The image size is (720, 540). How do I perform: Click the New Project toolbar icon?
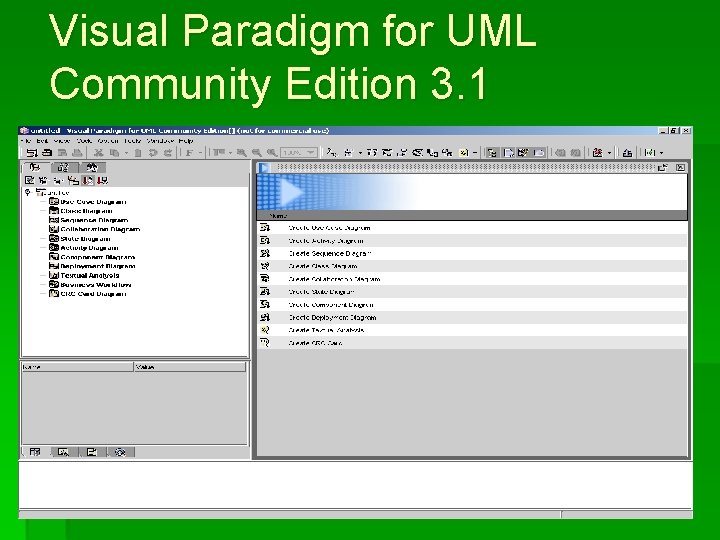(x=31, y=153)
